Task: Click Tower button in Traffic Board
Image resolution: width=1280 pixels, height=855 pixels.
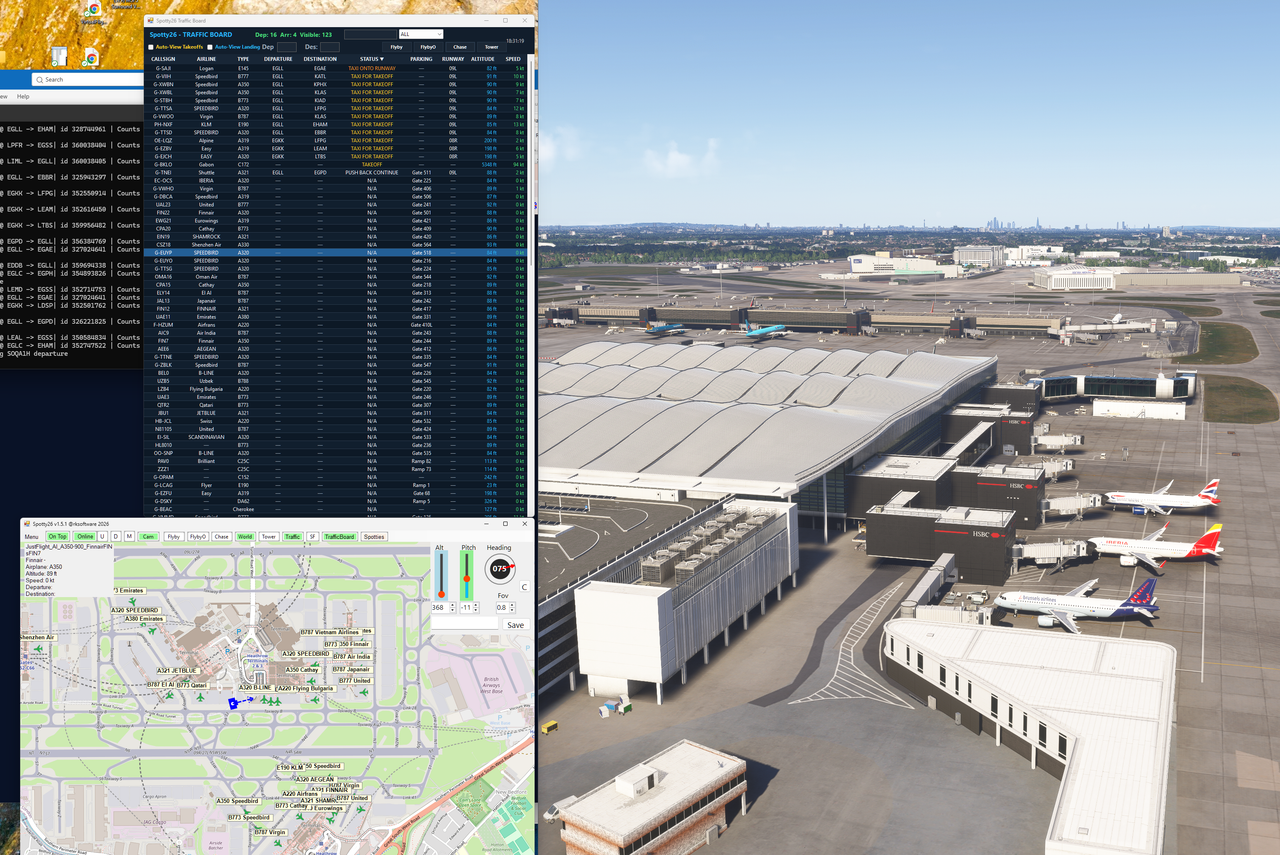Action: [491, 47]
